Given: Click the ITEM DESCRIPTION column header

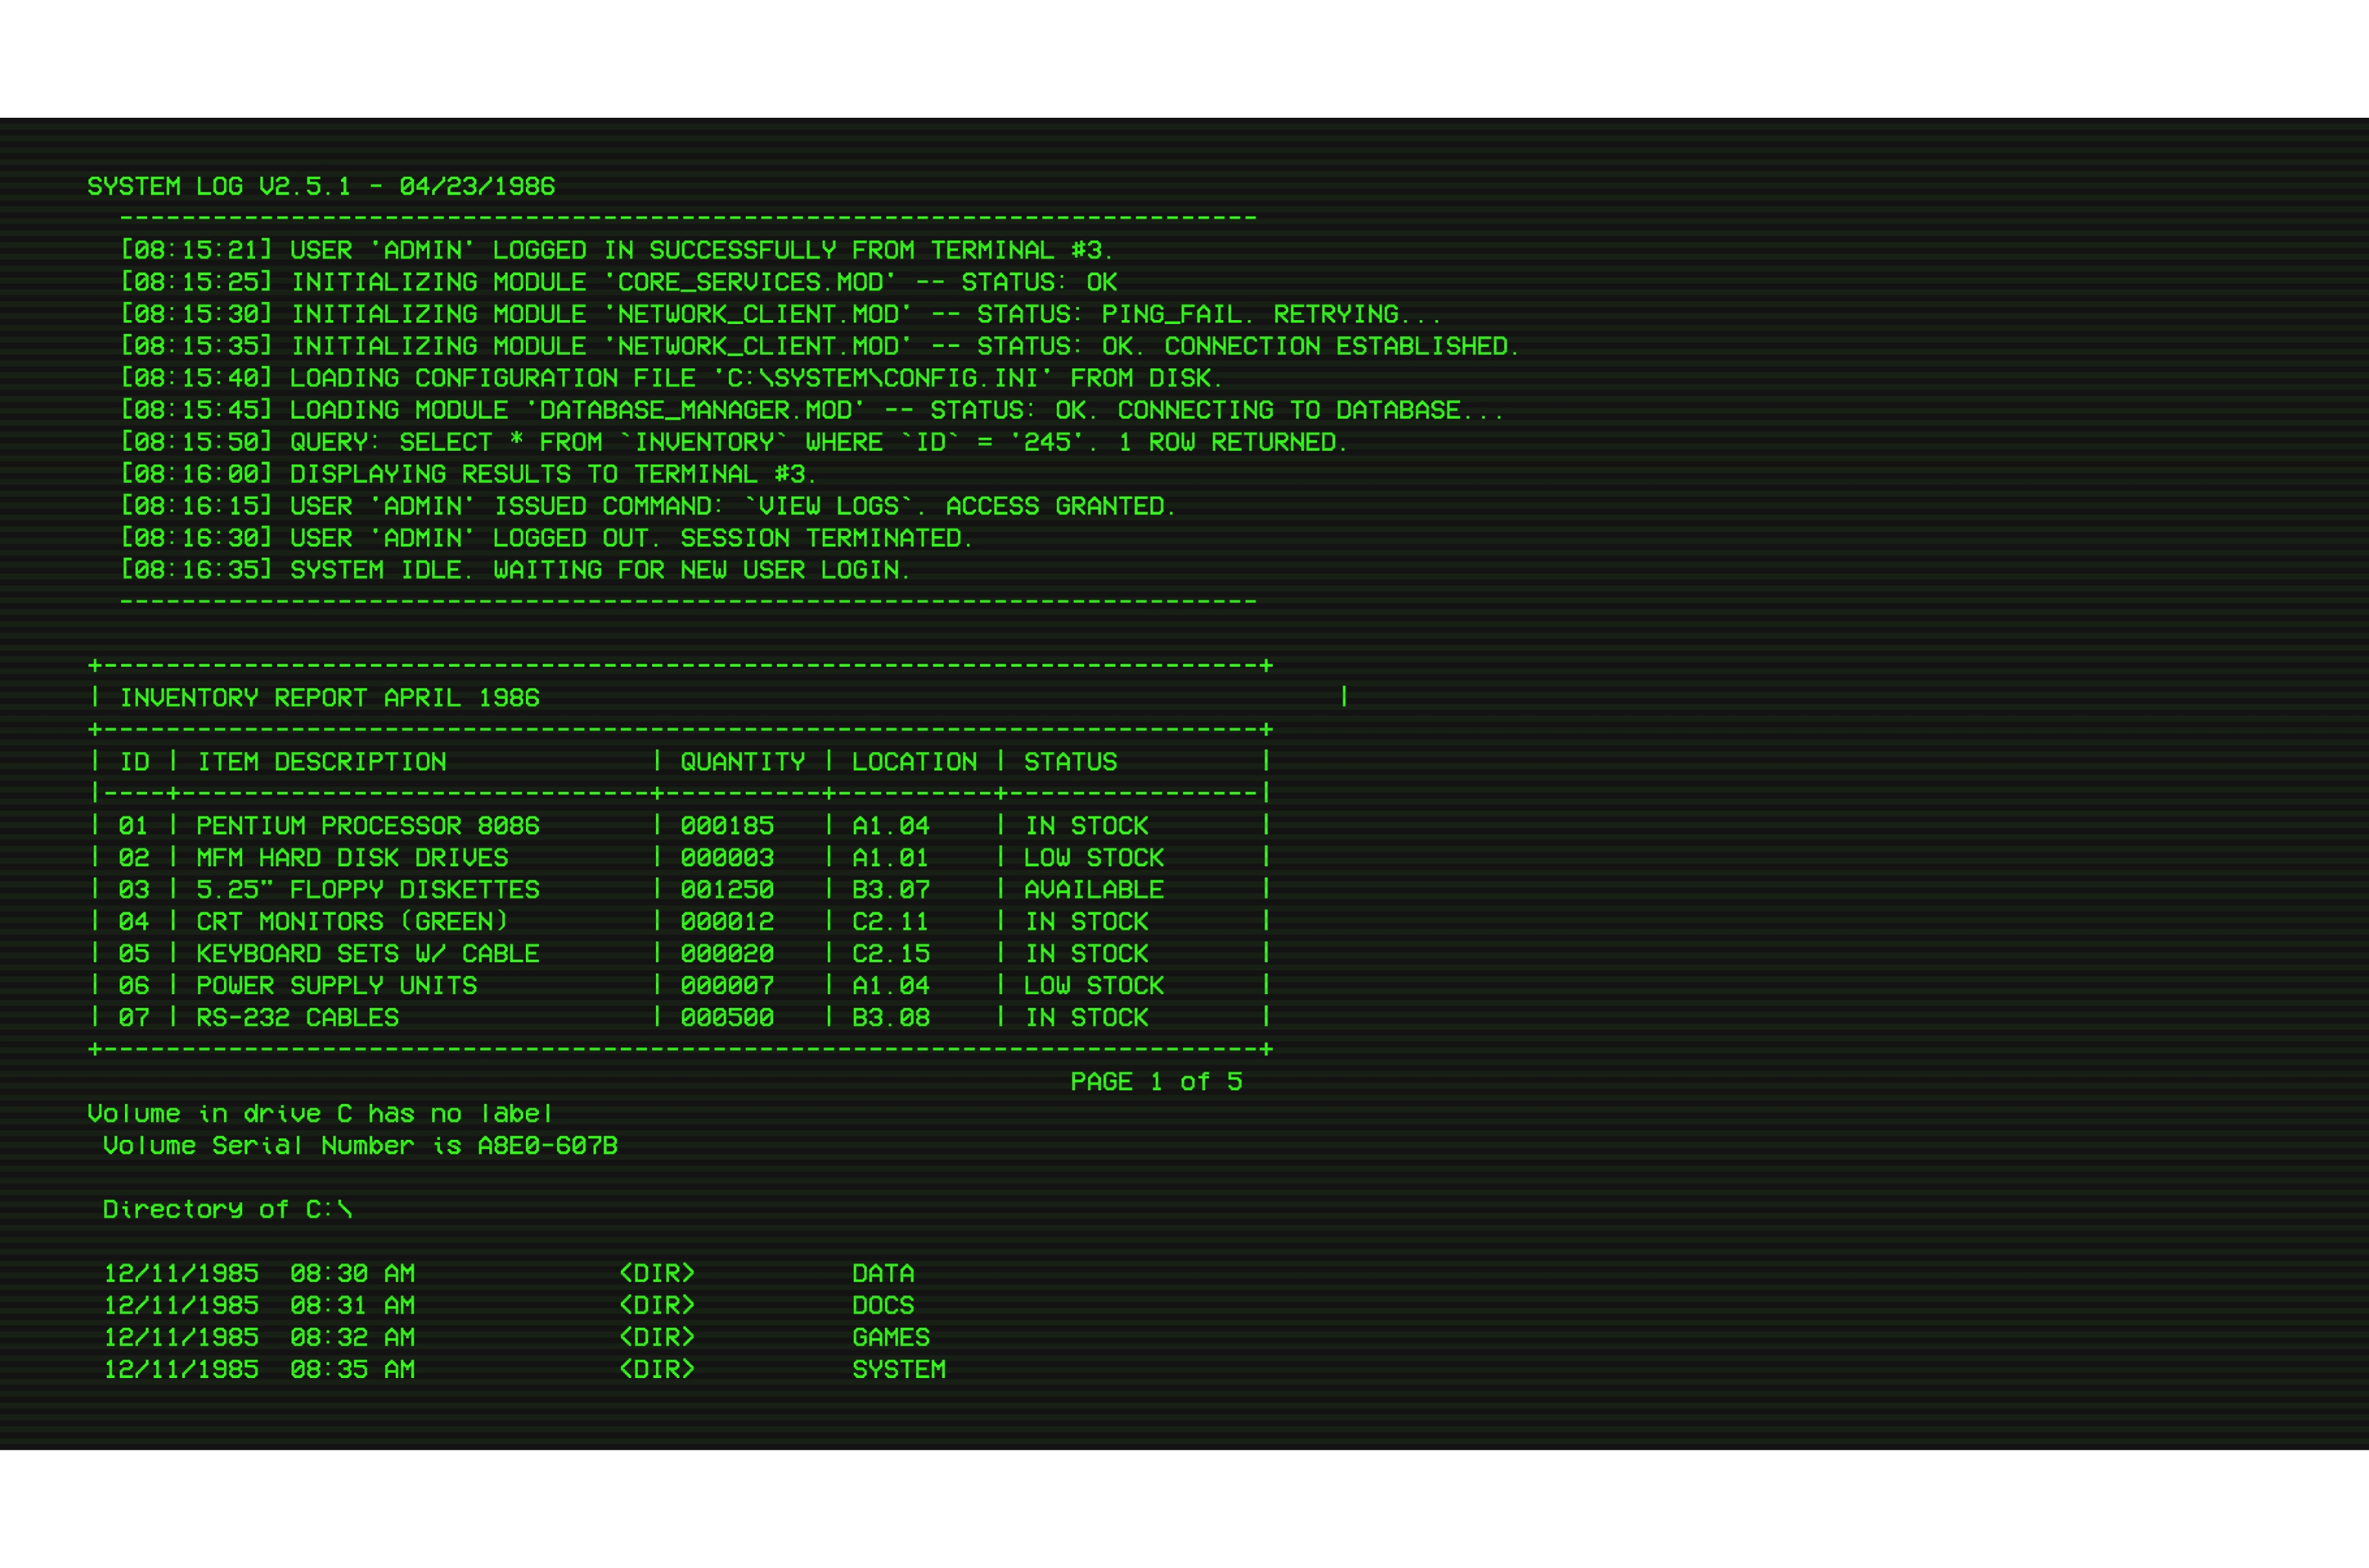Looking at the screenshot, I should [x=321, y=762].
